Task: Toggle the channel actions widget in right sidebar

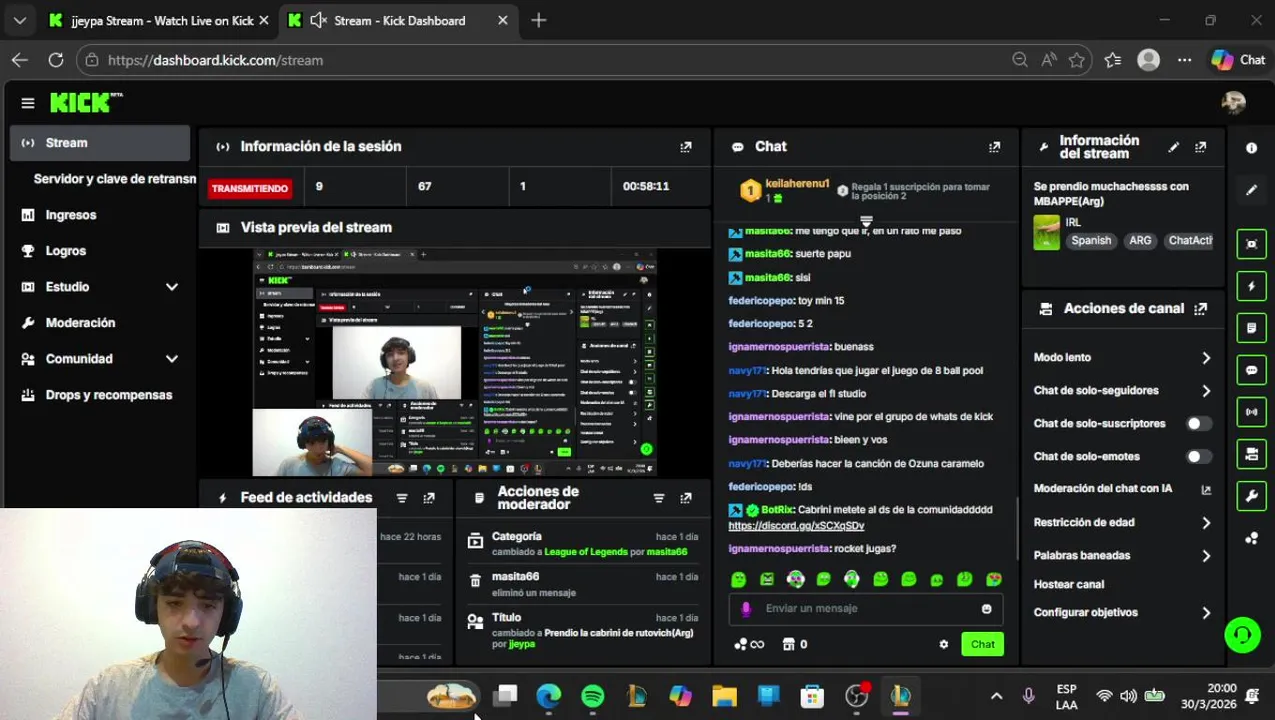Action: point(1251,454)
